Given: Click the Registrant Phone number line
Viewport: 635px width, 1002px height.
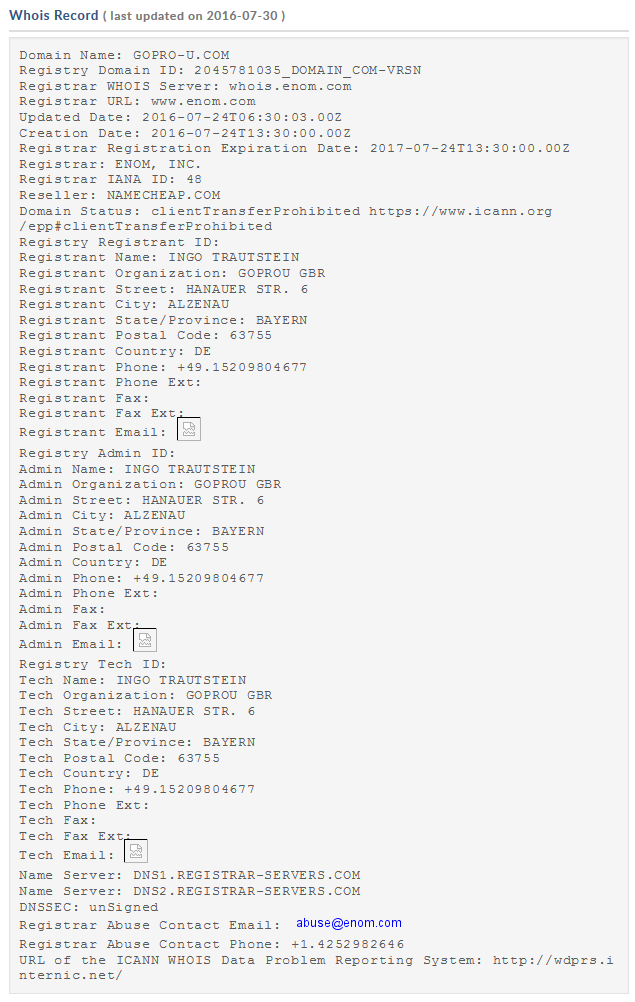Looking at the screenshot, I should coord(163,367).
